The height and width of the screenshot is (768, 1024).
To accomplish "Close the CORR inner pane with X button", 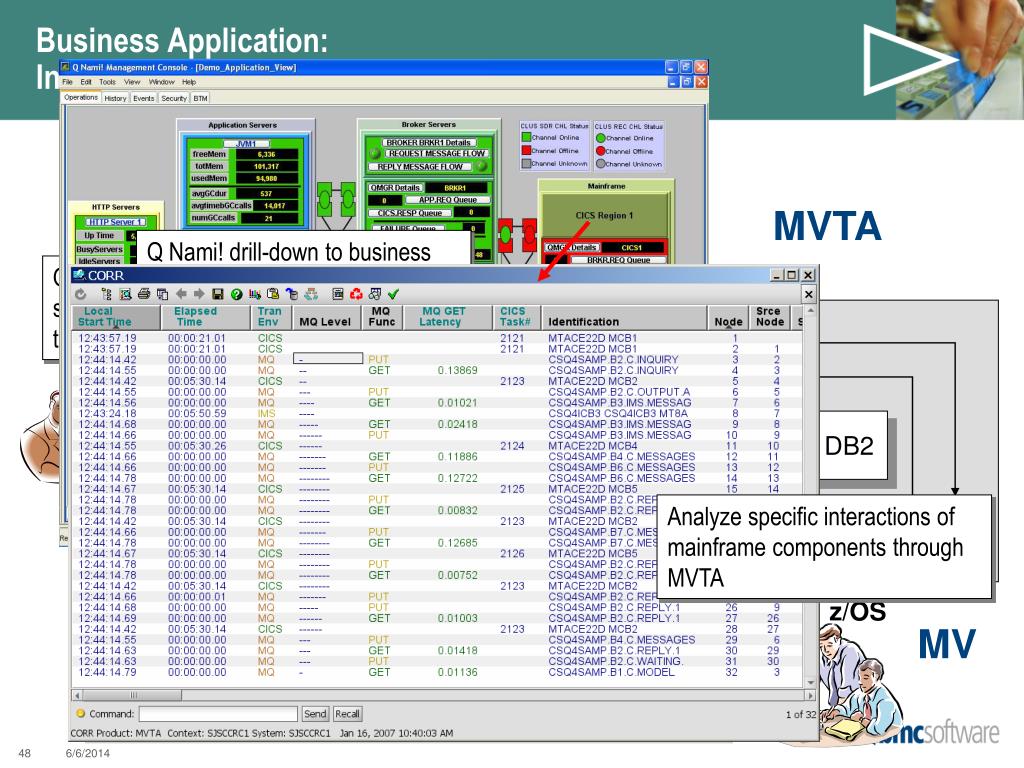I will 808,294.
